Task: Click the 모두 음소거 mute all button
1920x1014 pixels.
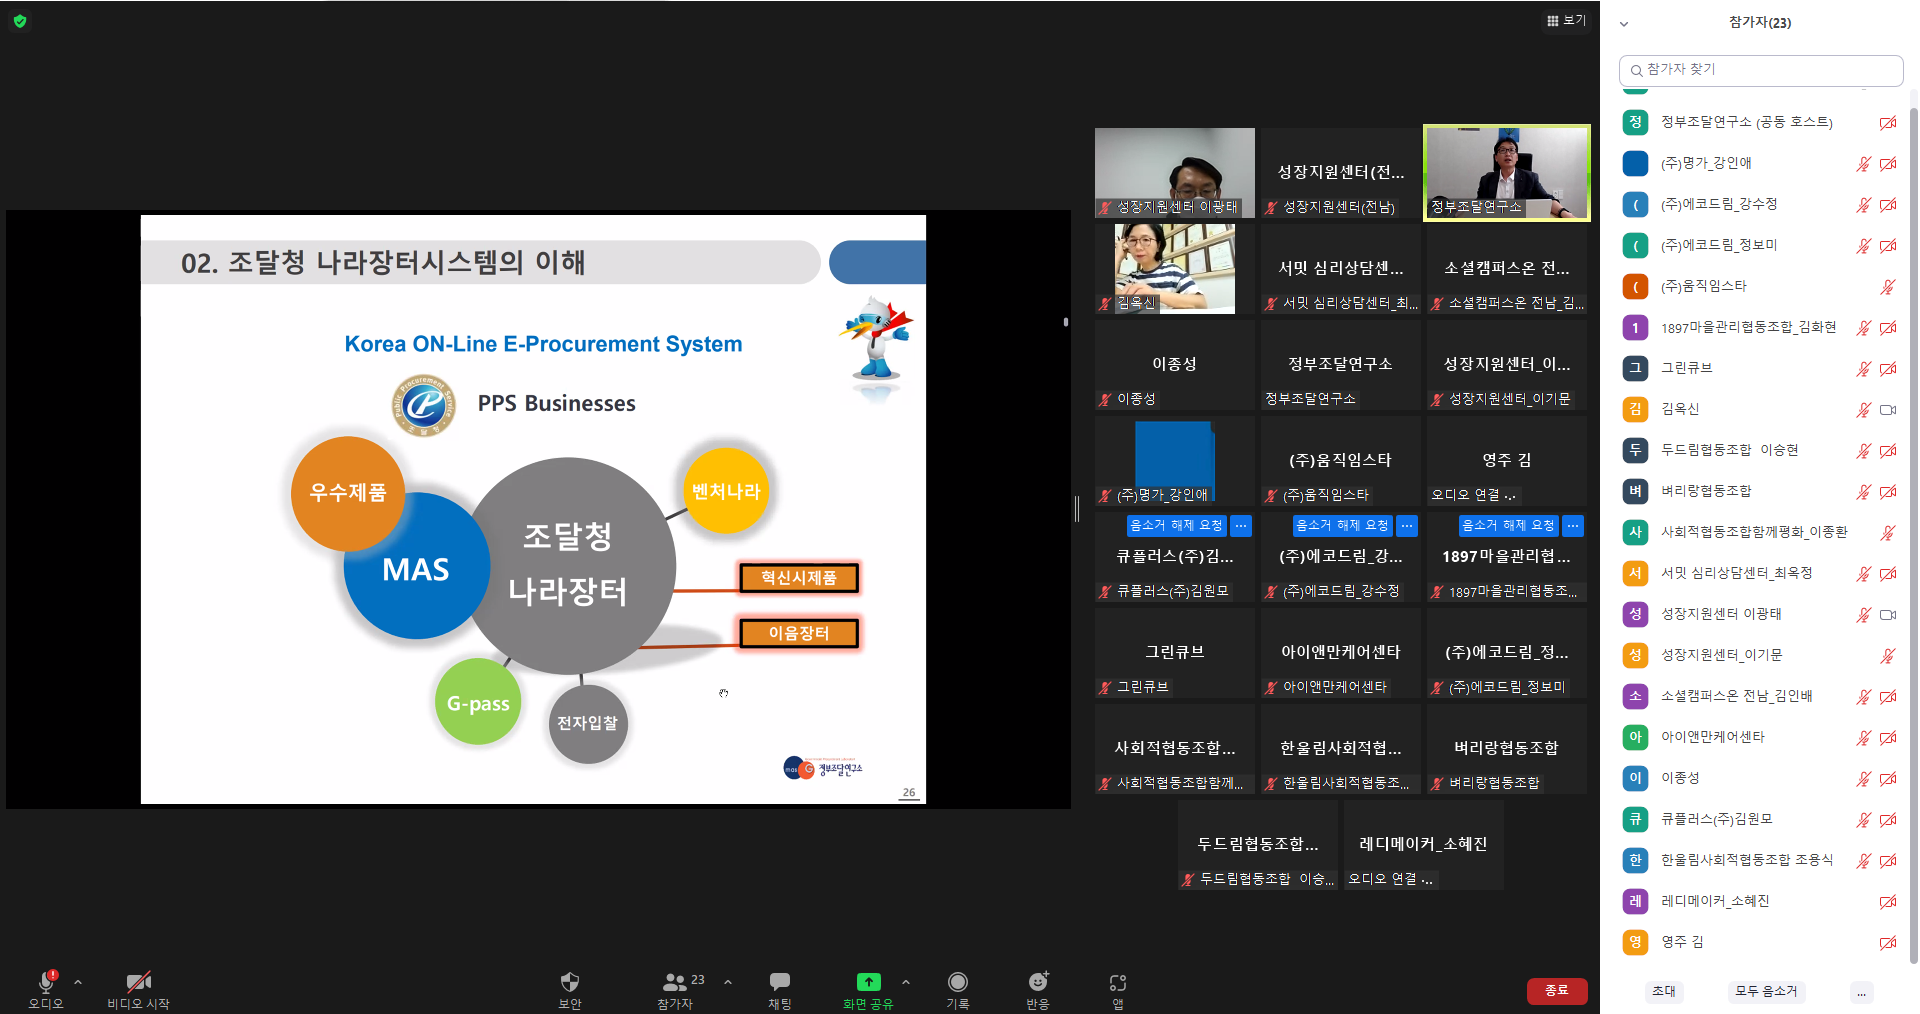Action: [x=1766, y=991]
